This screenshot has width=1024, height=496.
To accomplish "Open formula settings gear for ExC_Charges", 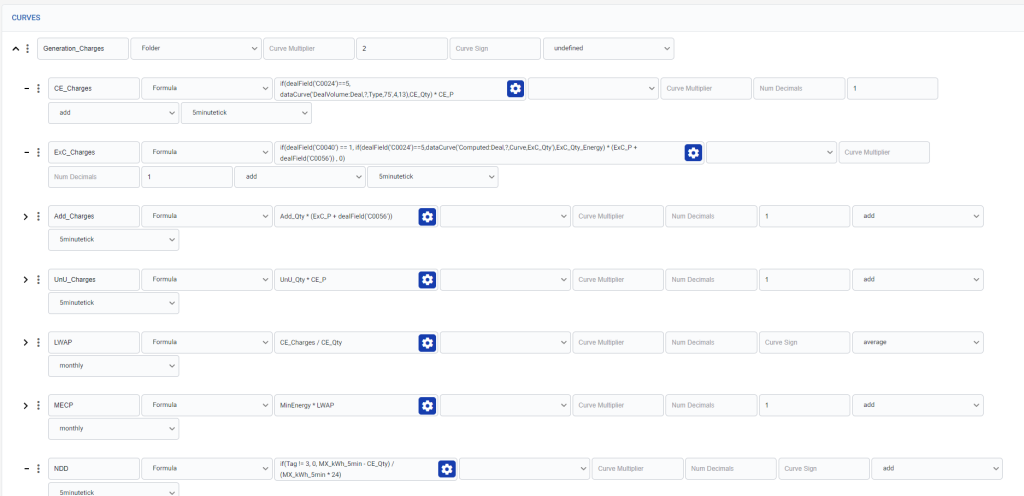I will (x=693, y=152).
